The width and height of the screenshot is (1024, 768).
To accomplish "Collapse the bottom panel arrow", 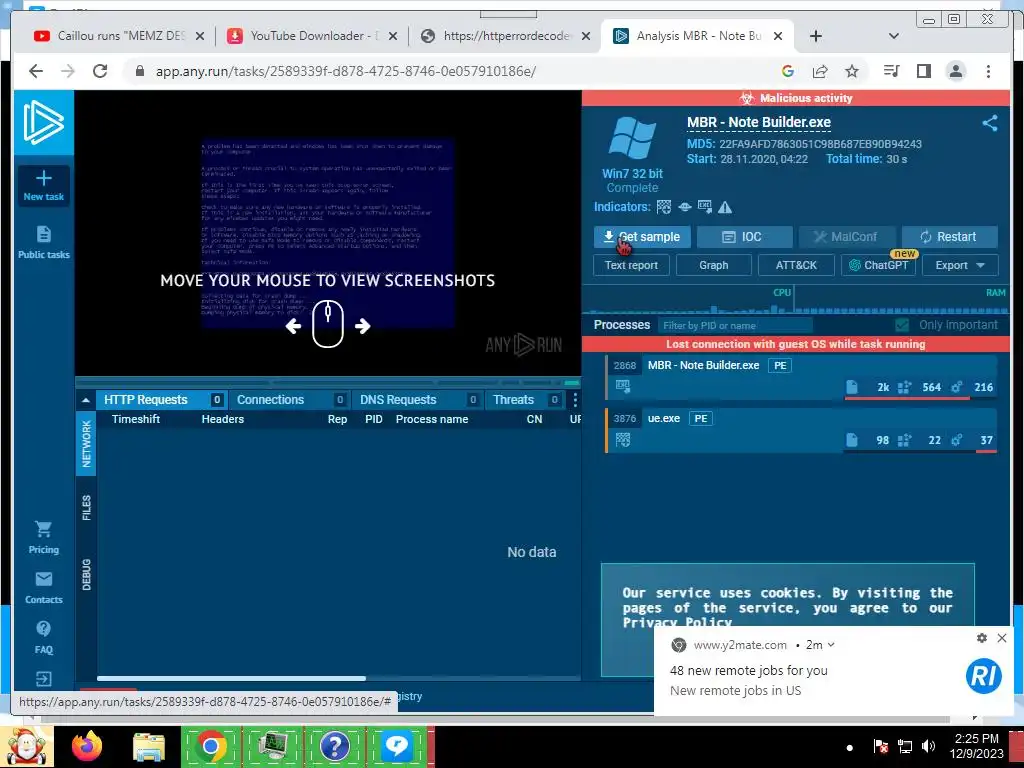I will pos(86,400).
